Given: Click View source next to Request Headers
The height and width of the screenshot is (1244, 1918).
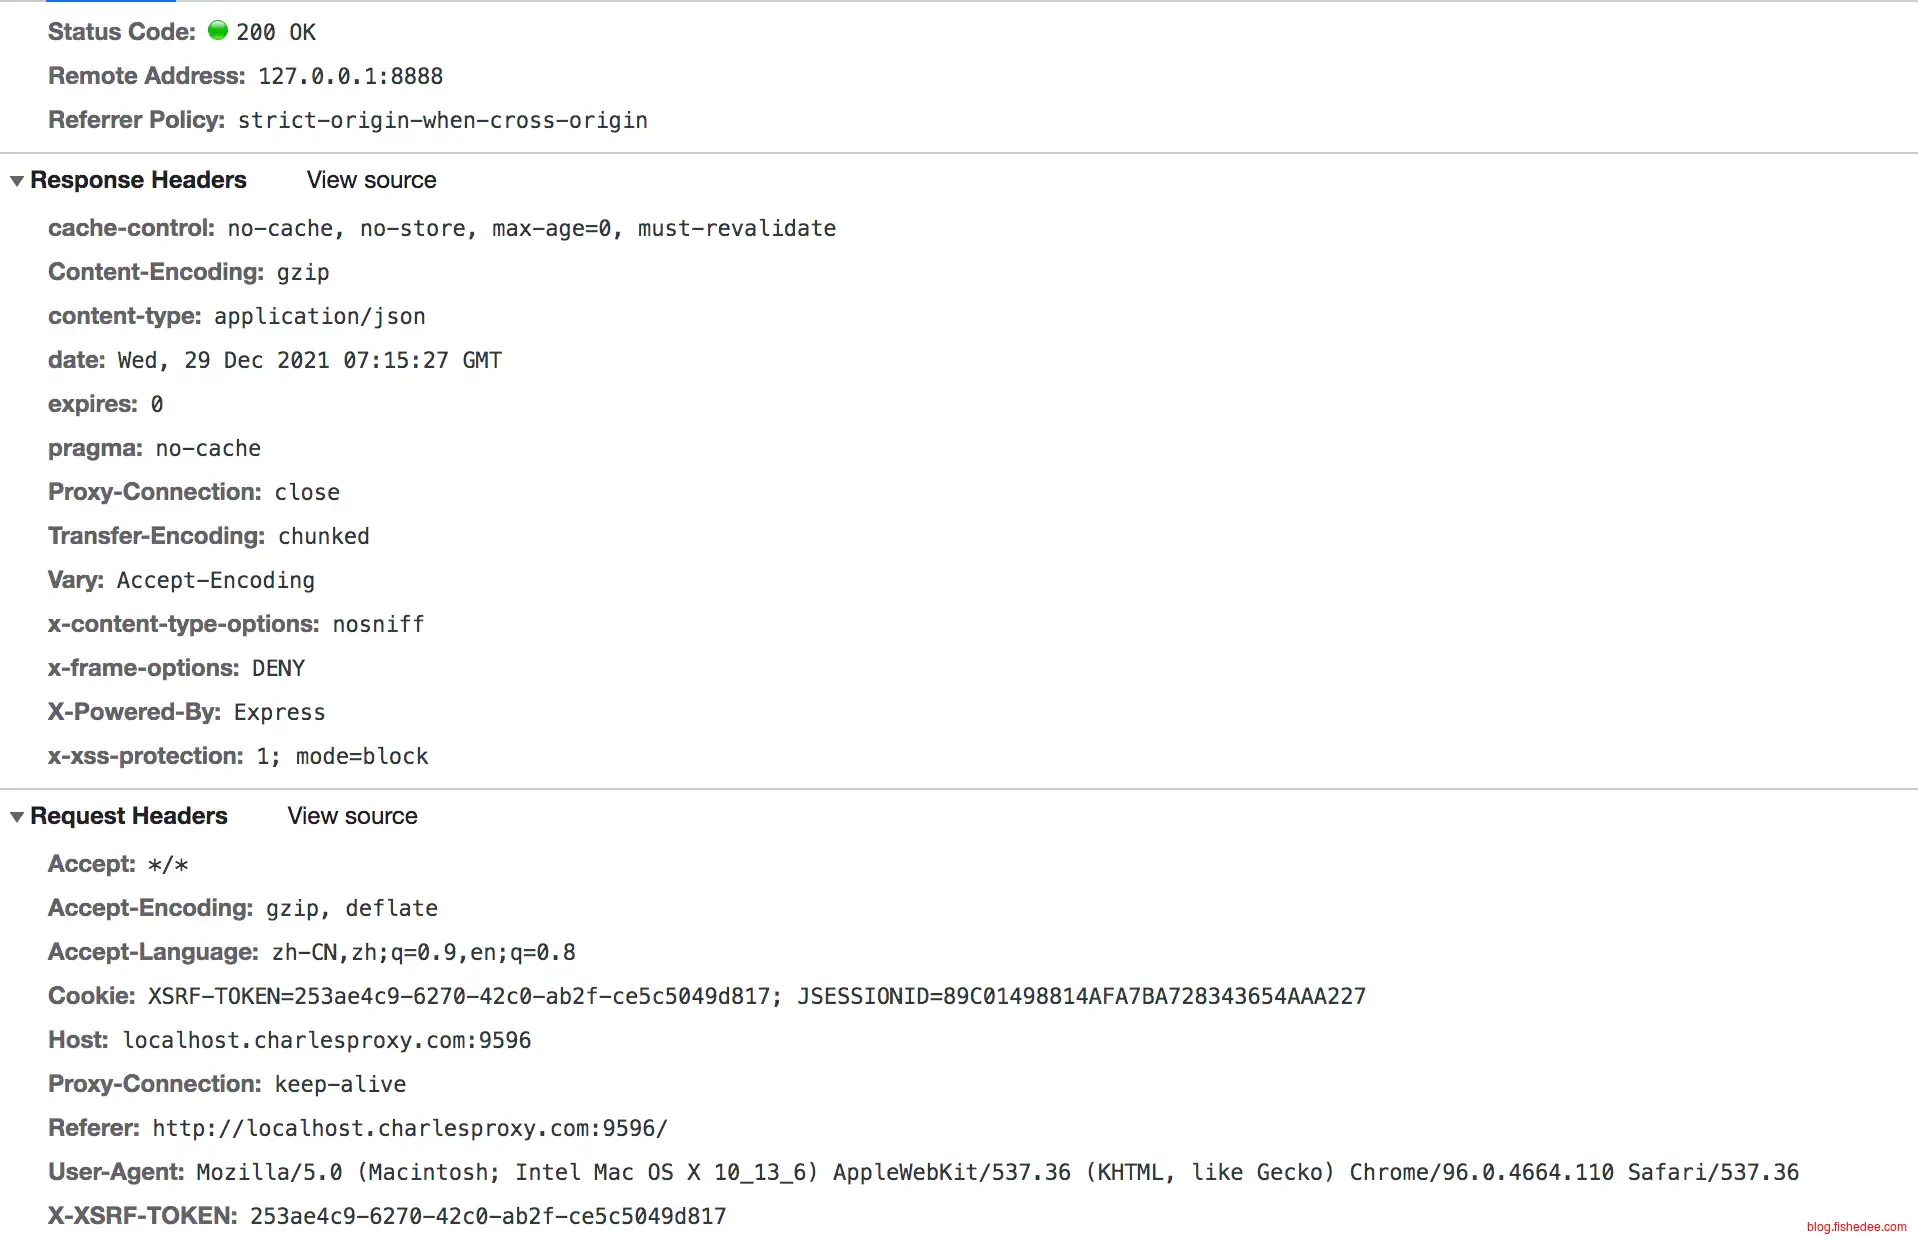Looking at the screenshot, I should (352, 816).
